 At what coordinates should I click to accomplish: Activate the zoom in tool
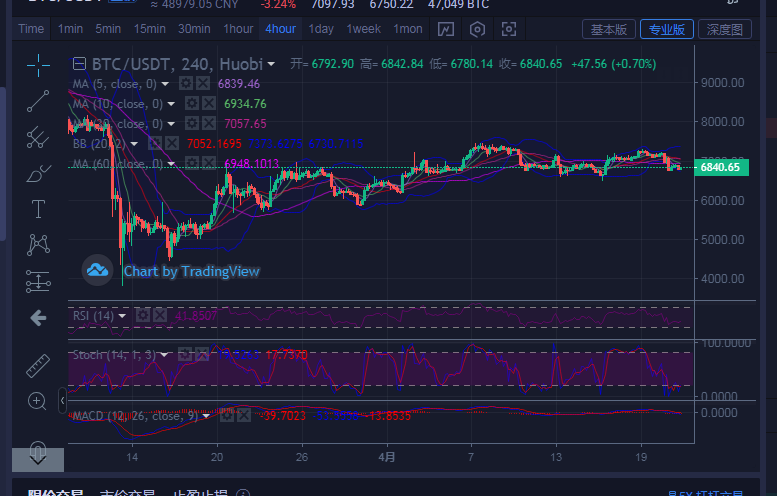pos(37,401)
